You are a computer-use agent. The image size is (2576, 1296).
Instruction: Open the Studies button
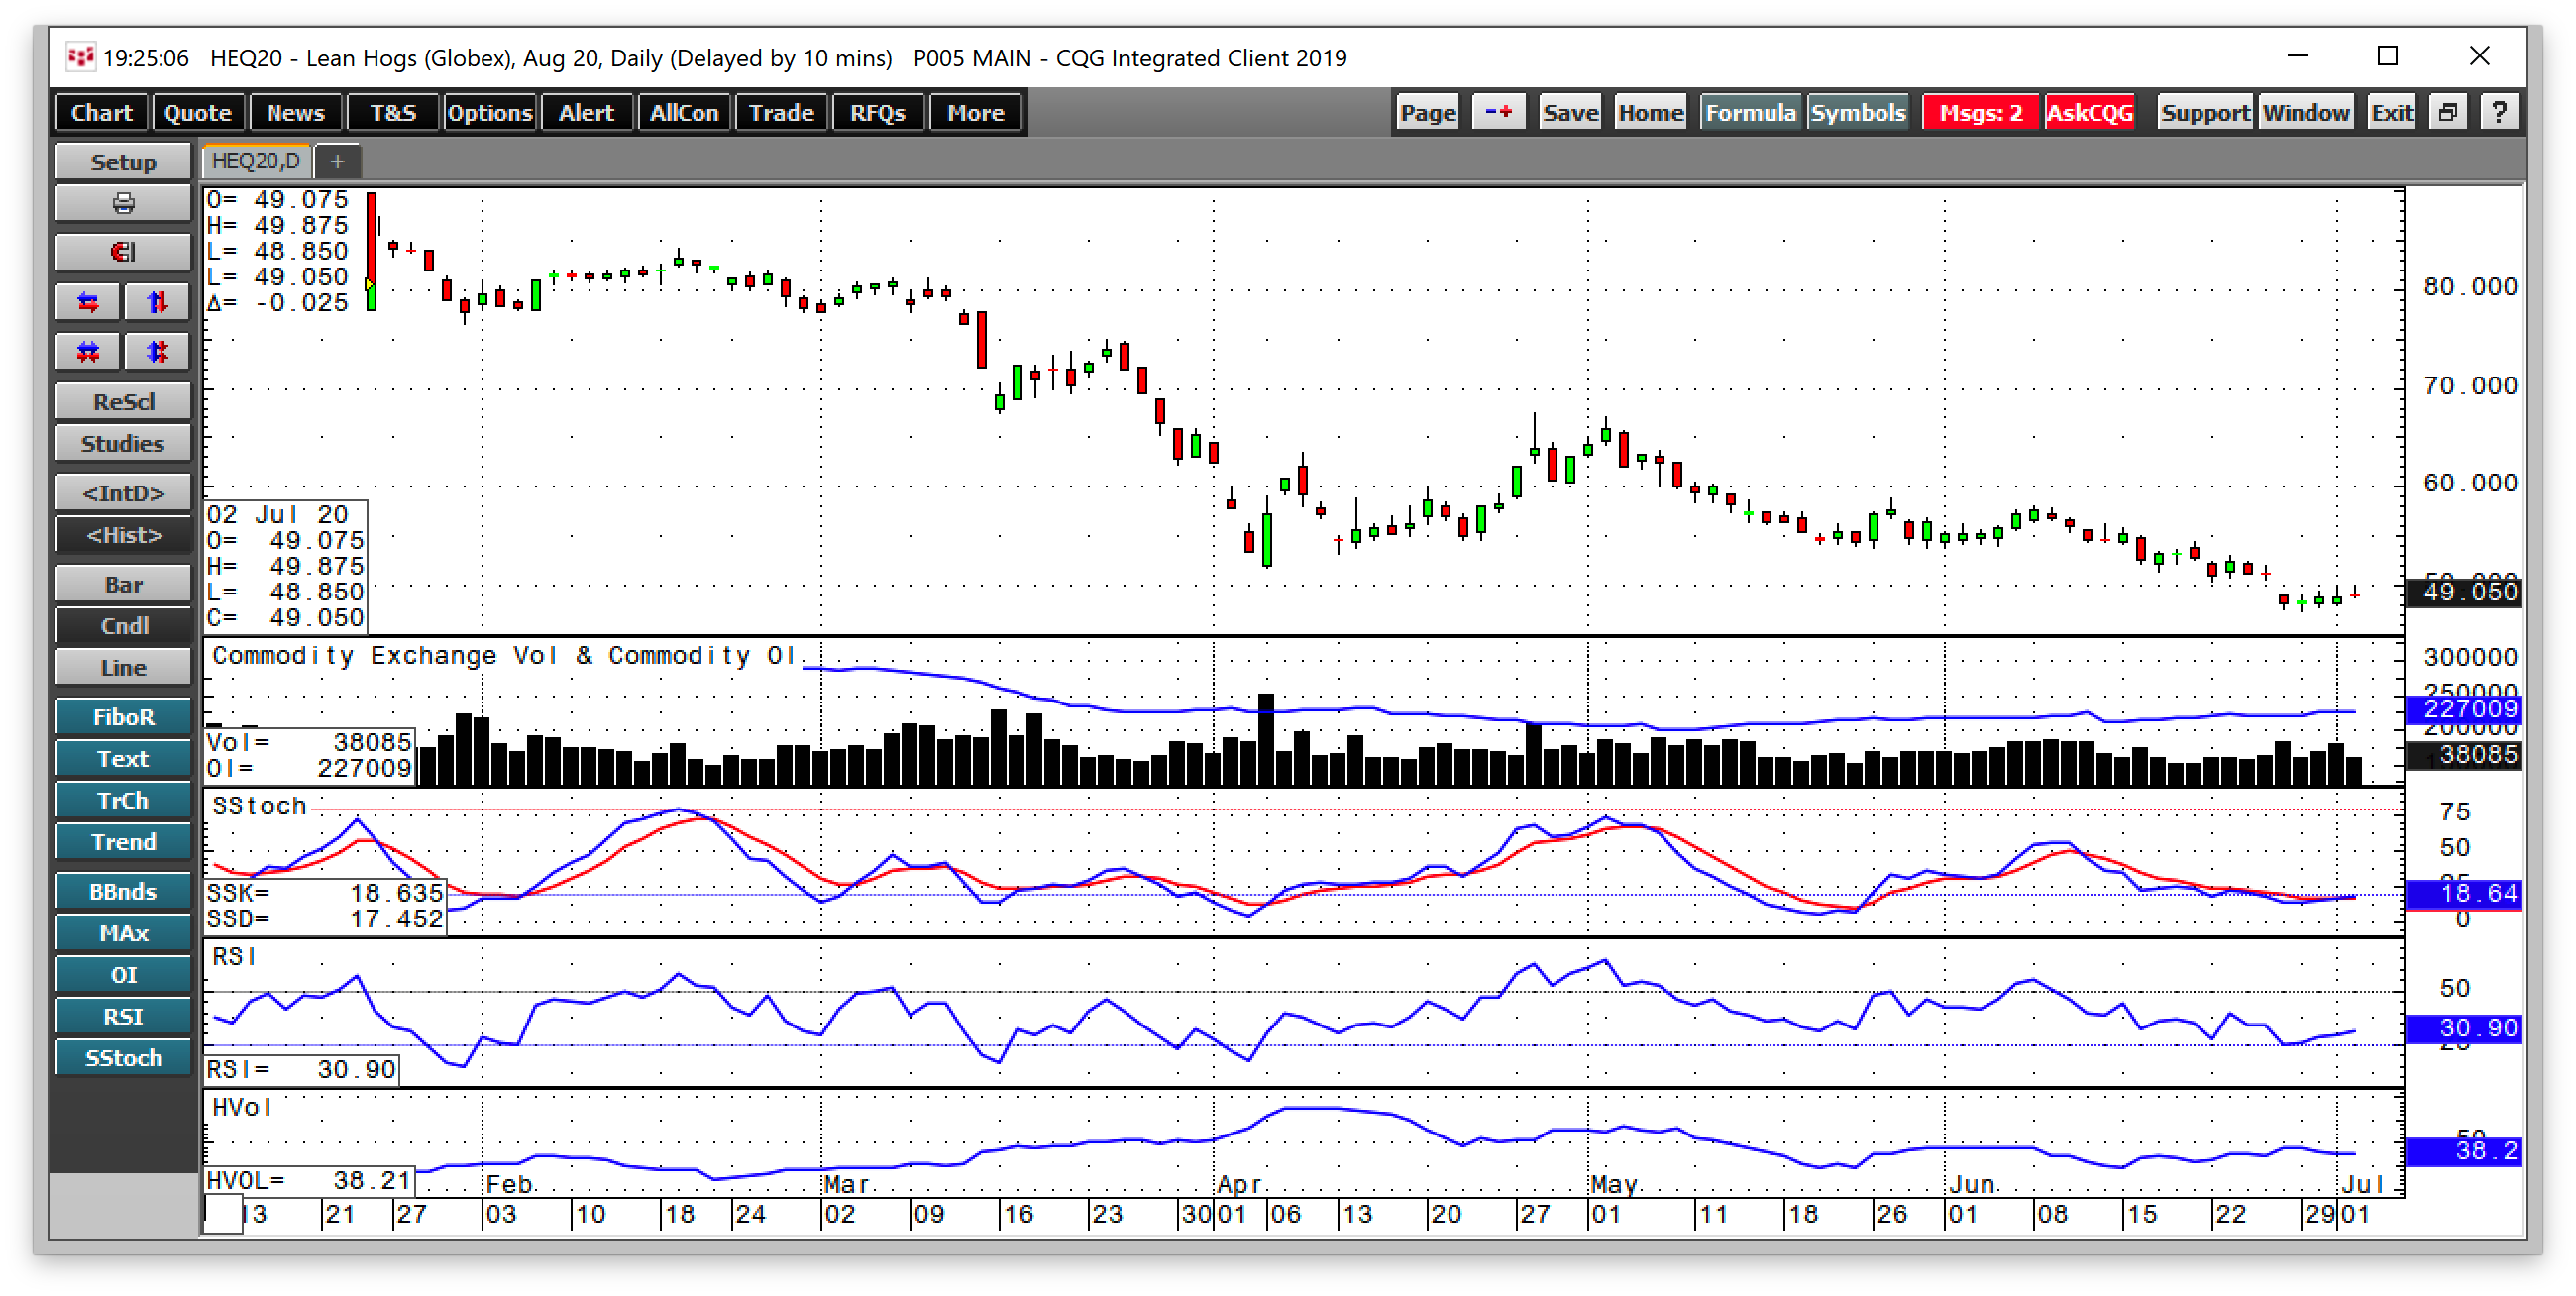[x=123, y=443]
